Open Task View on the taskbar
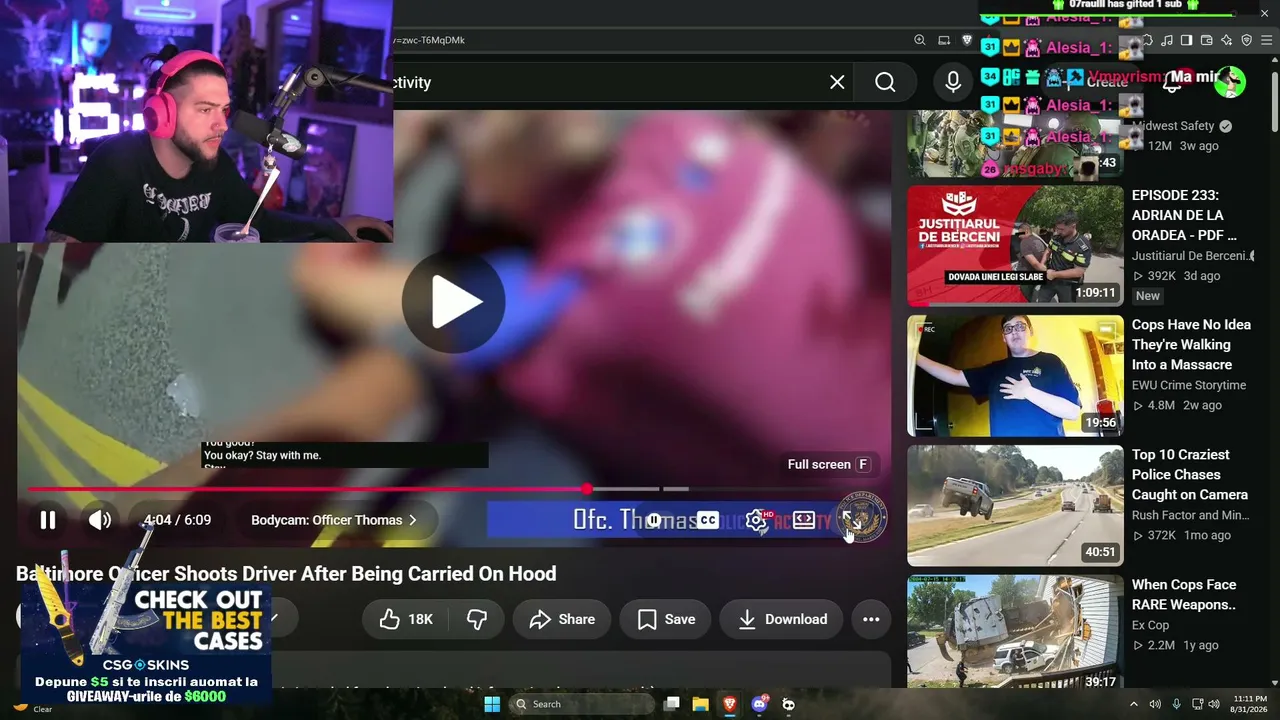This screenshot has width=1280, height=720. tap(672, 704)
